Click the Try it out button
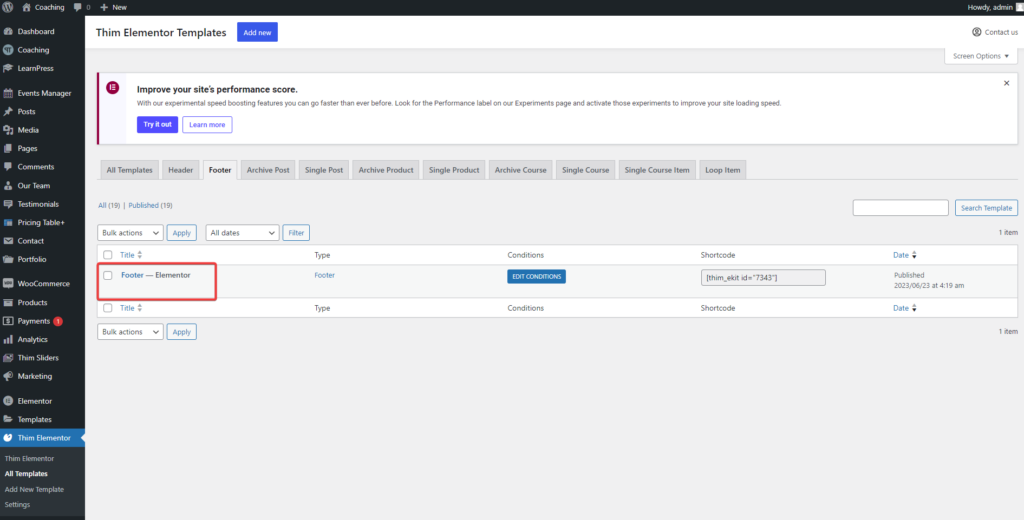This screenshot has height=520, width=1024. coord(157,124)
